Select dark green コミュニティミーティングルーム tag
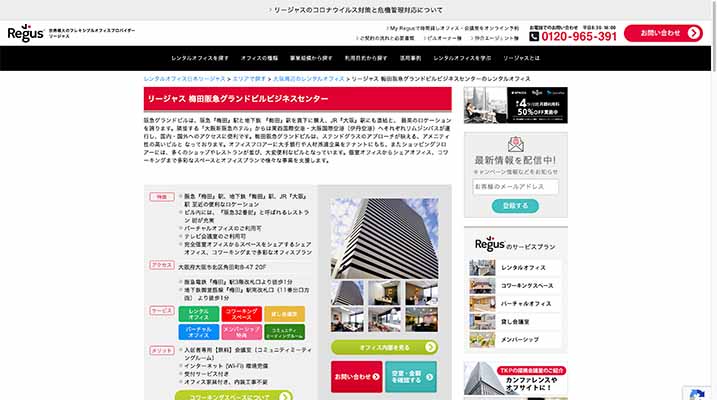 [x=284, y=332]
